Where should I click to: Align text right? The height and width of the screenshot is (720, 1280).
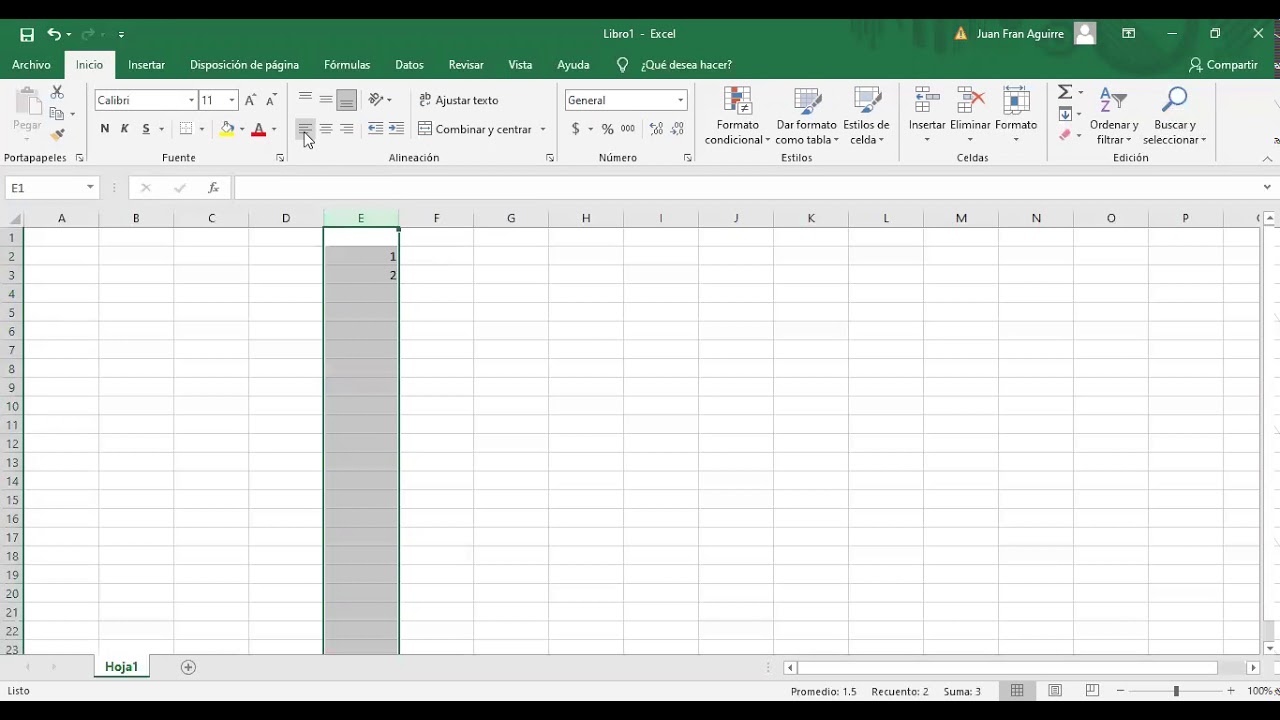(346, 129)
